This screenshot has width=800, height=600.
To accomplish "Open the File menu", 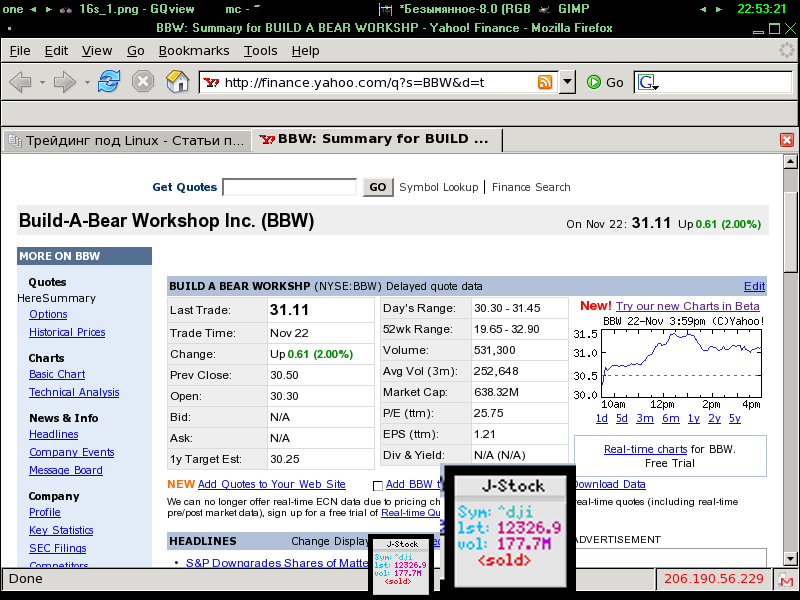I will click(20, 51).
